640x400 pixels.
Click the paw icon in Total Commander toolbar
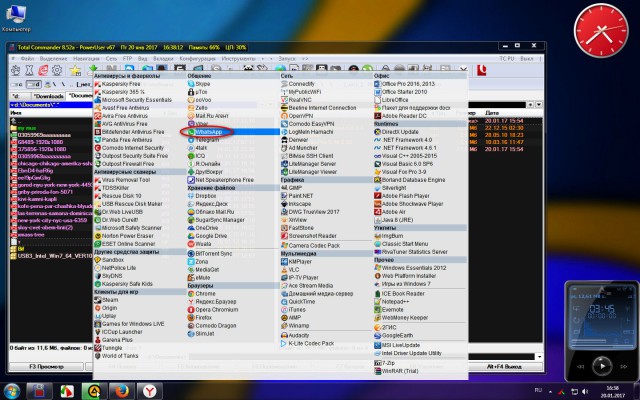[15, 70]
